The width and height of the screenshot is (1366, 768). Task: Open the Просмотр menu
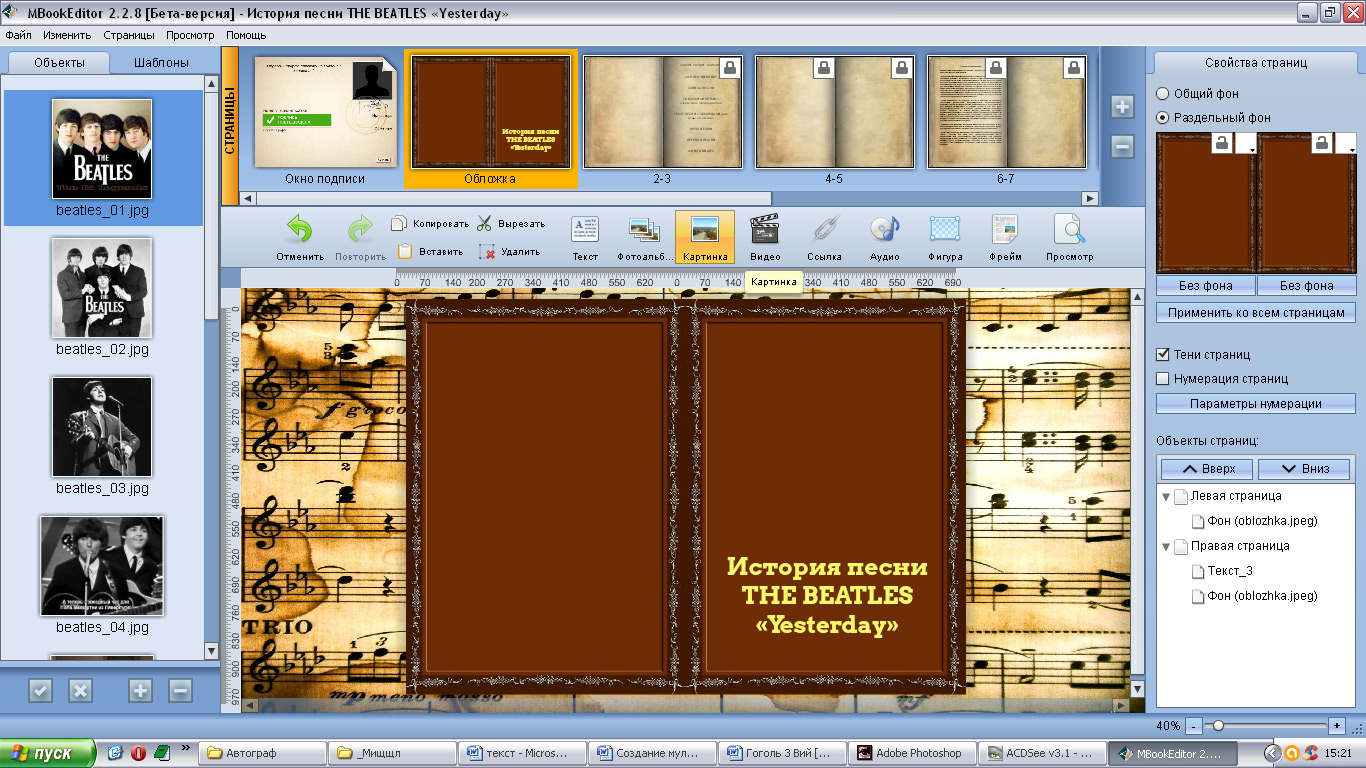coord(190,35)
